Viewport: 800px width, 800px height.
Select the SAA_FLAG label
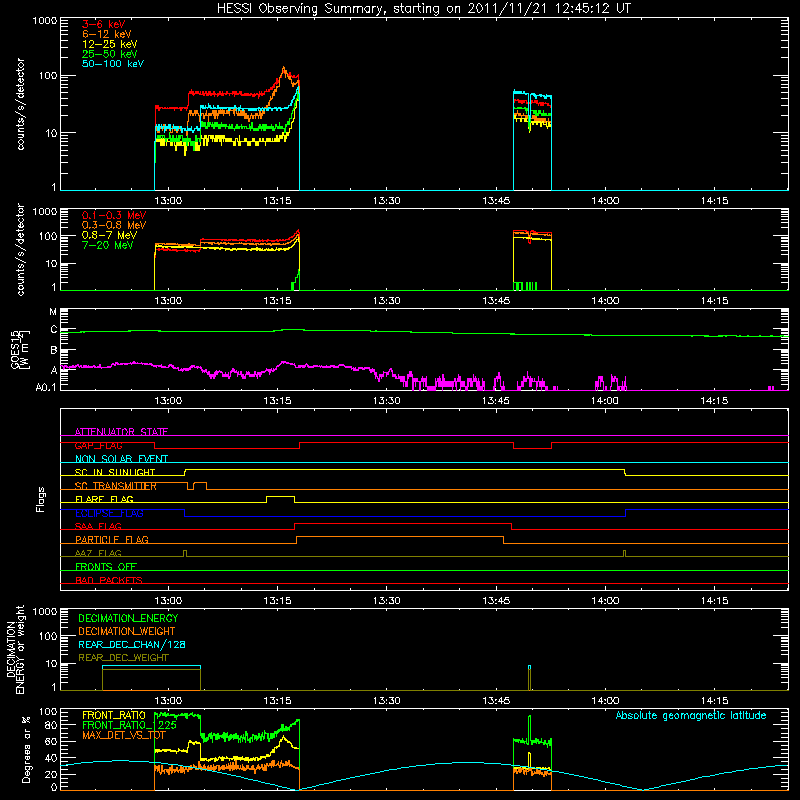[x=98, y=526]
